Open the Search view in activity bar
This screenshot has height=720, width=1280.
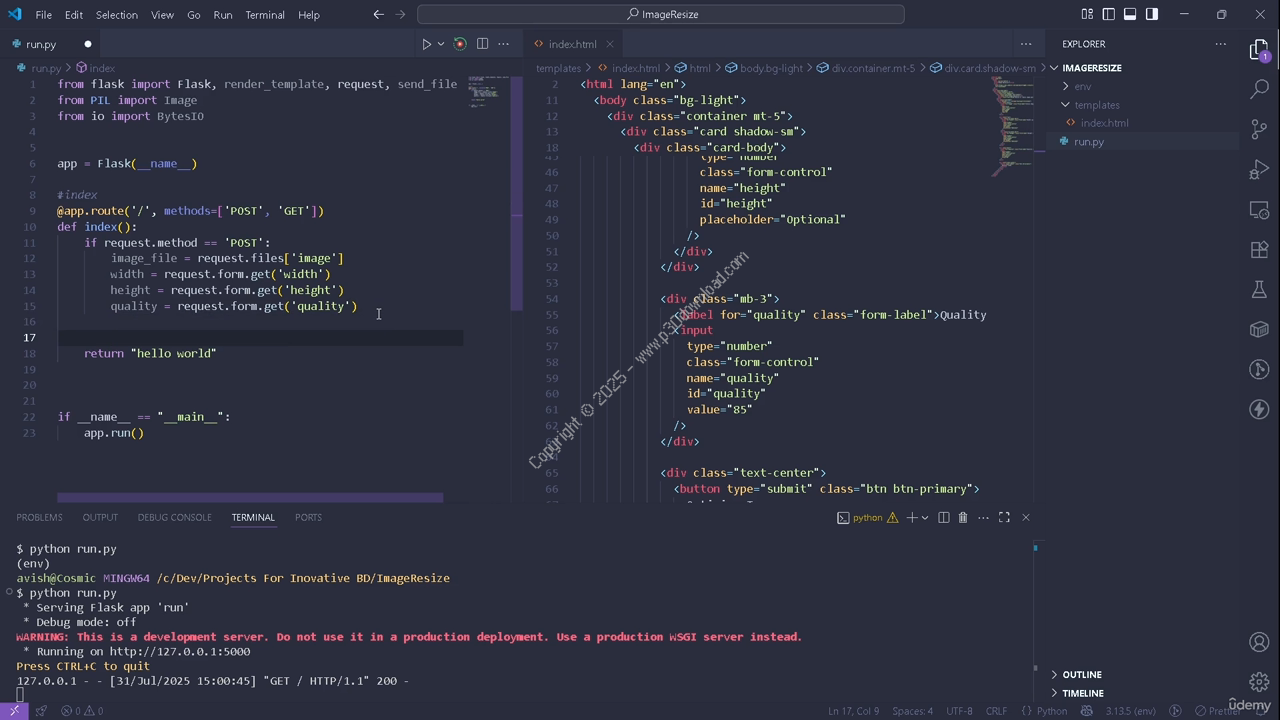(x=1259, y=89)
